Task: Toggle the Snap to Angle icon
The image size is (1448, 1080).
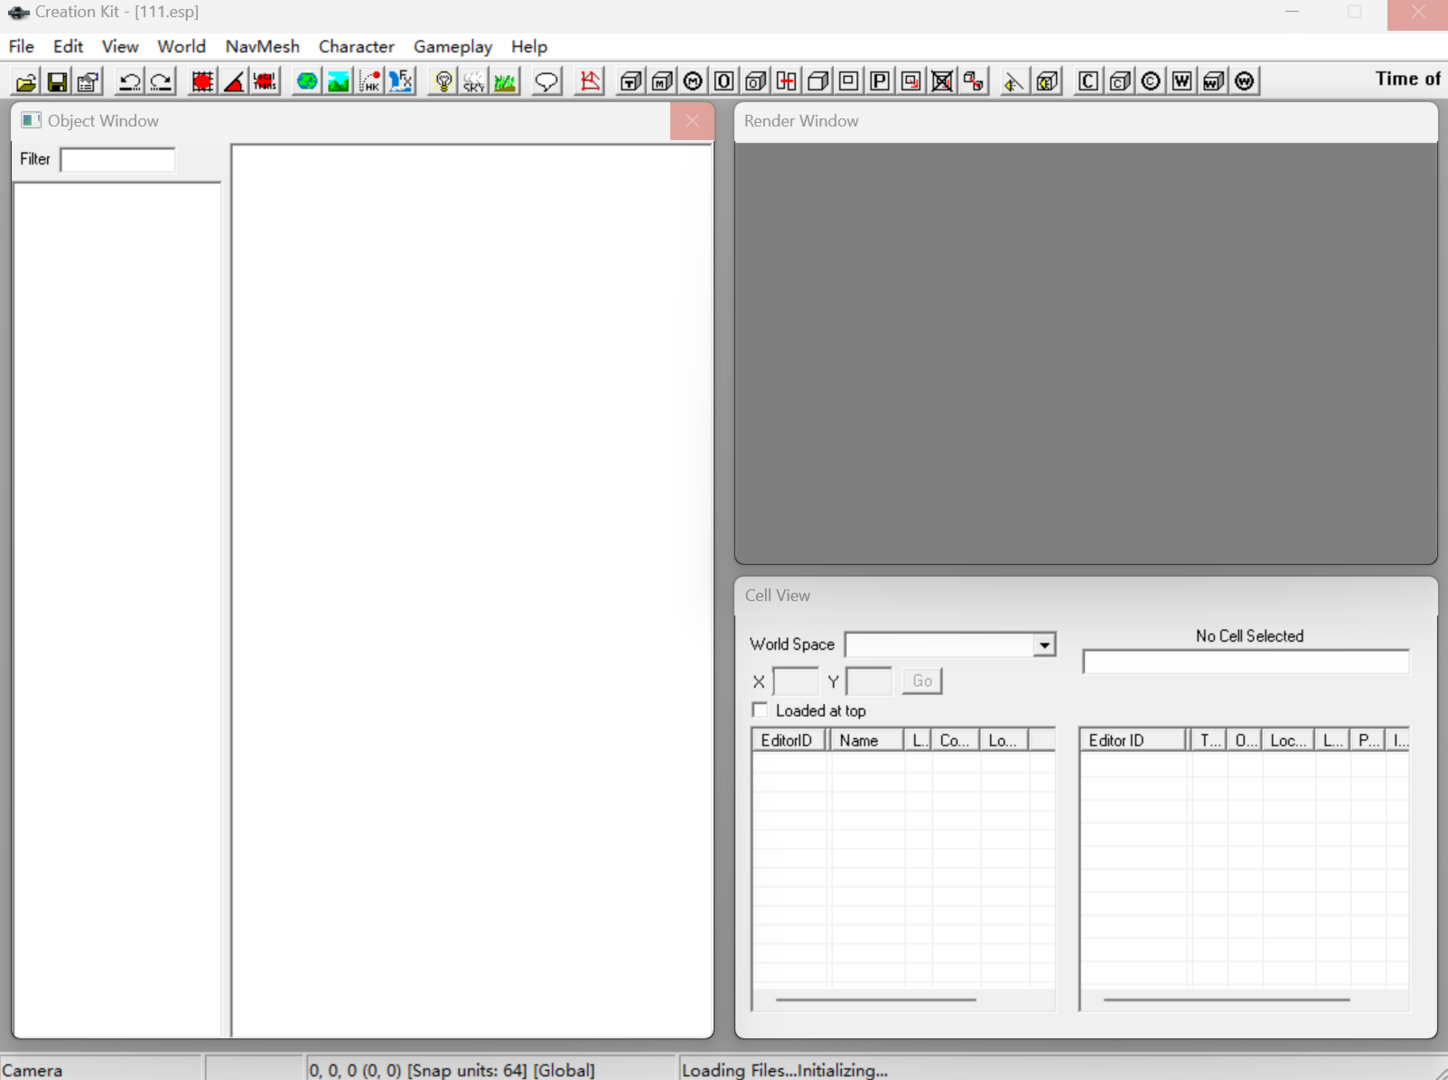Action: pyautogui.click(x=233, y=81)
